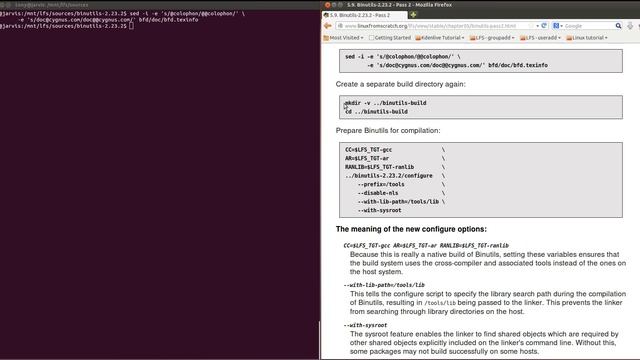Minimize the Firefox window

point(334,5)
